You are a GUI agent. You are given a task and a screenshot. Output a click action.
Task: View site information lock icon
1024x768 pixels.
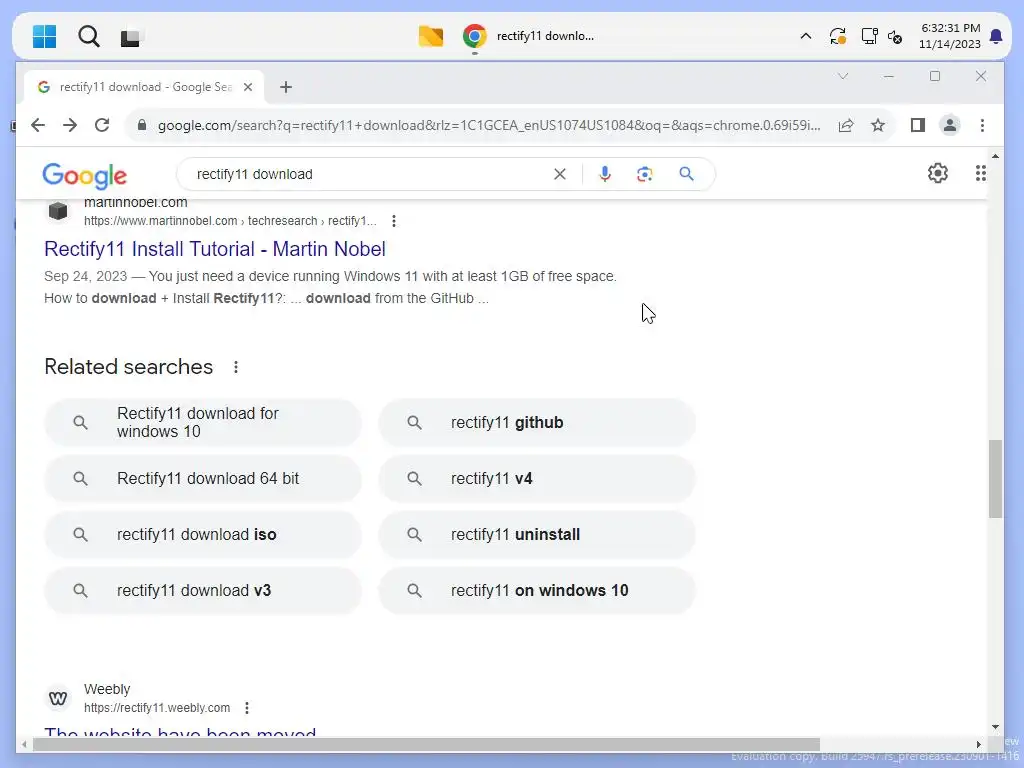(142, 125)
